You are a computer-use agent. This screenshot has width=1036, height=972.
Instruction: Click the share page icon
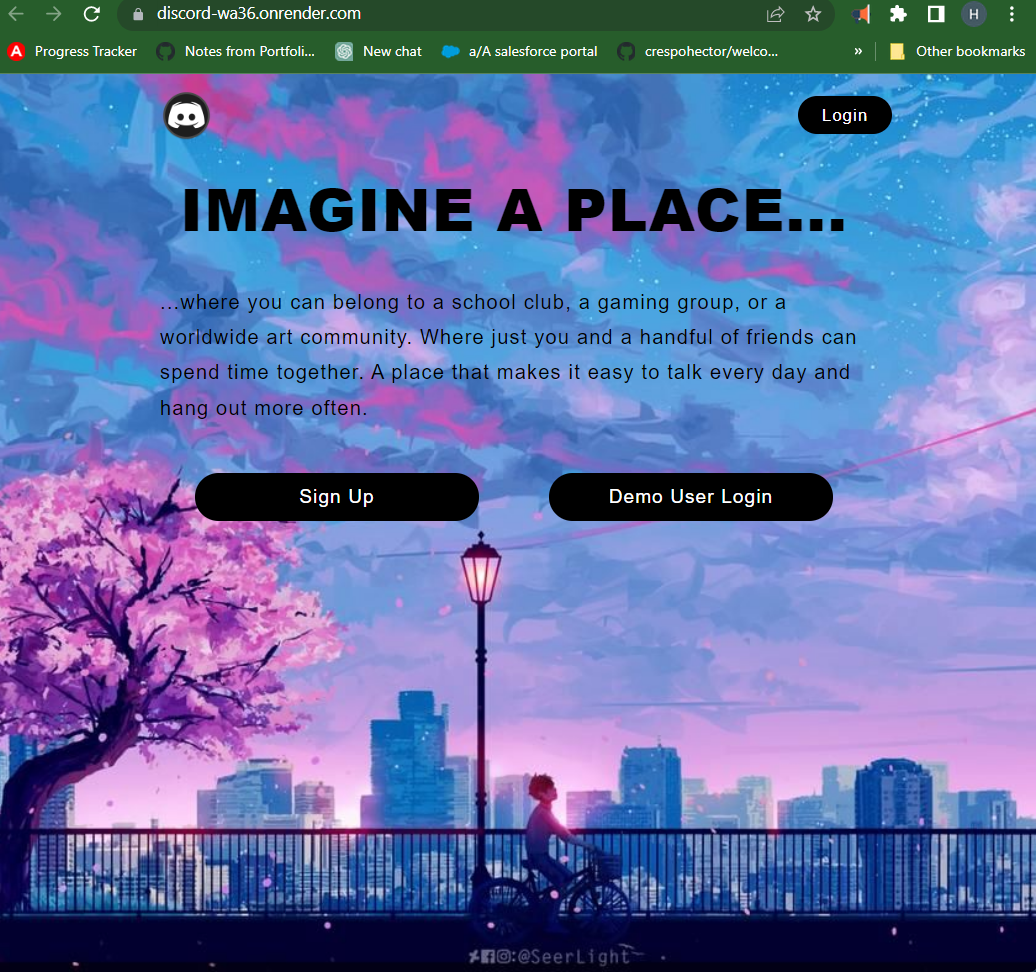pyautogui.click(x=776, y=14)
